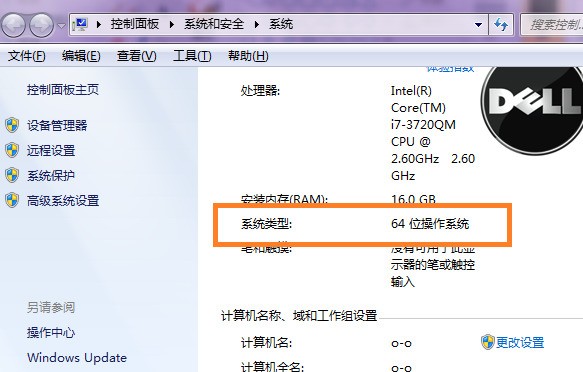Click the shield icon beside 更改设置
Viewport: 583px width, 372px height.
pos(487,342)
